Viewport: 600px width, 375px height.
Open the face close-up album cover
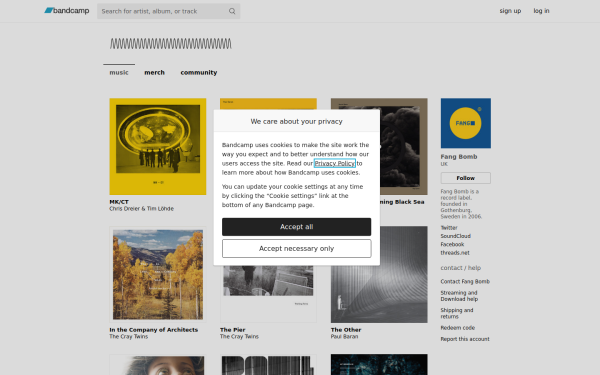[158, 365]
